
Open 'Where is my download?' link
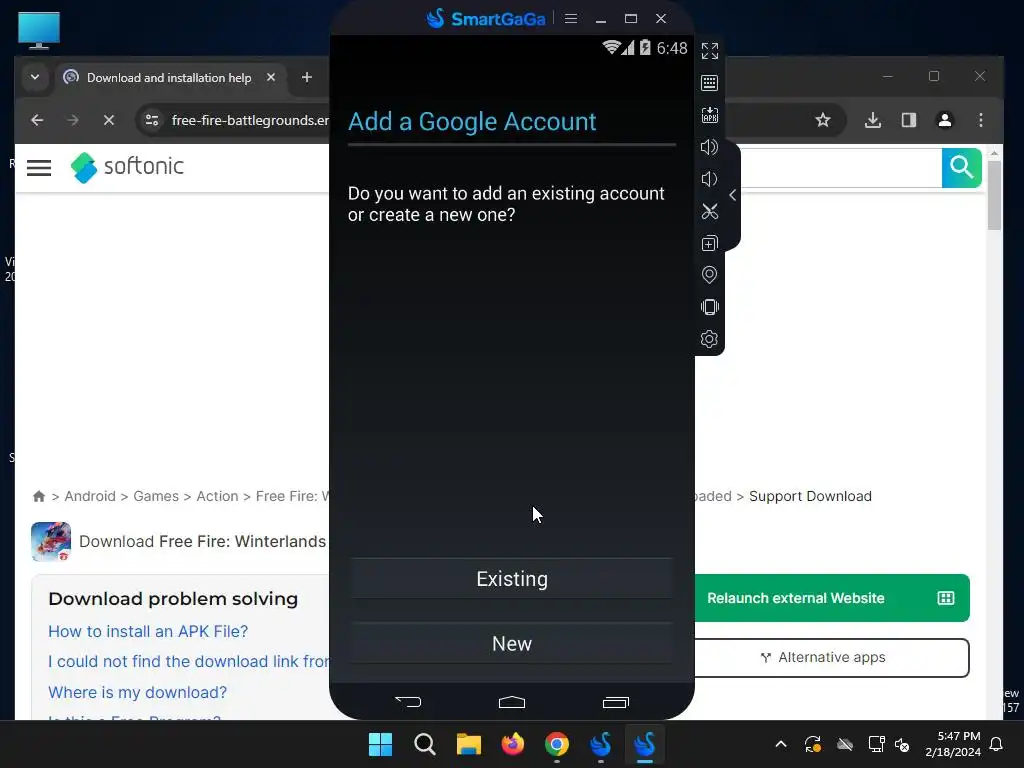pyautogui.click(x=138, y=692)
